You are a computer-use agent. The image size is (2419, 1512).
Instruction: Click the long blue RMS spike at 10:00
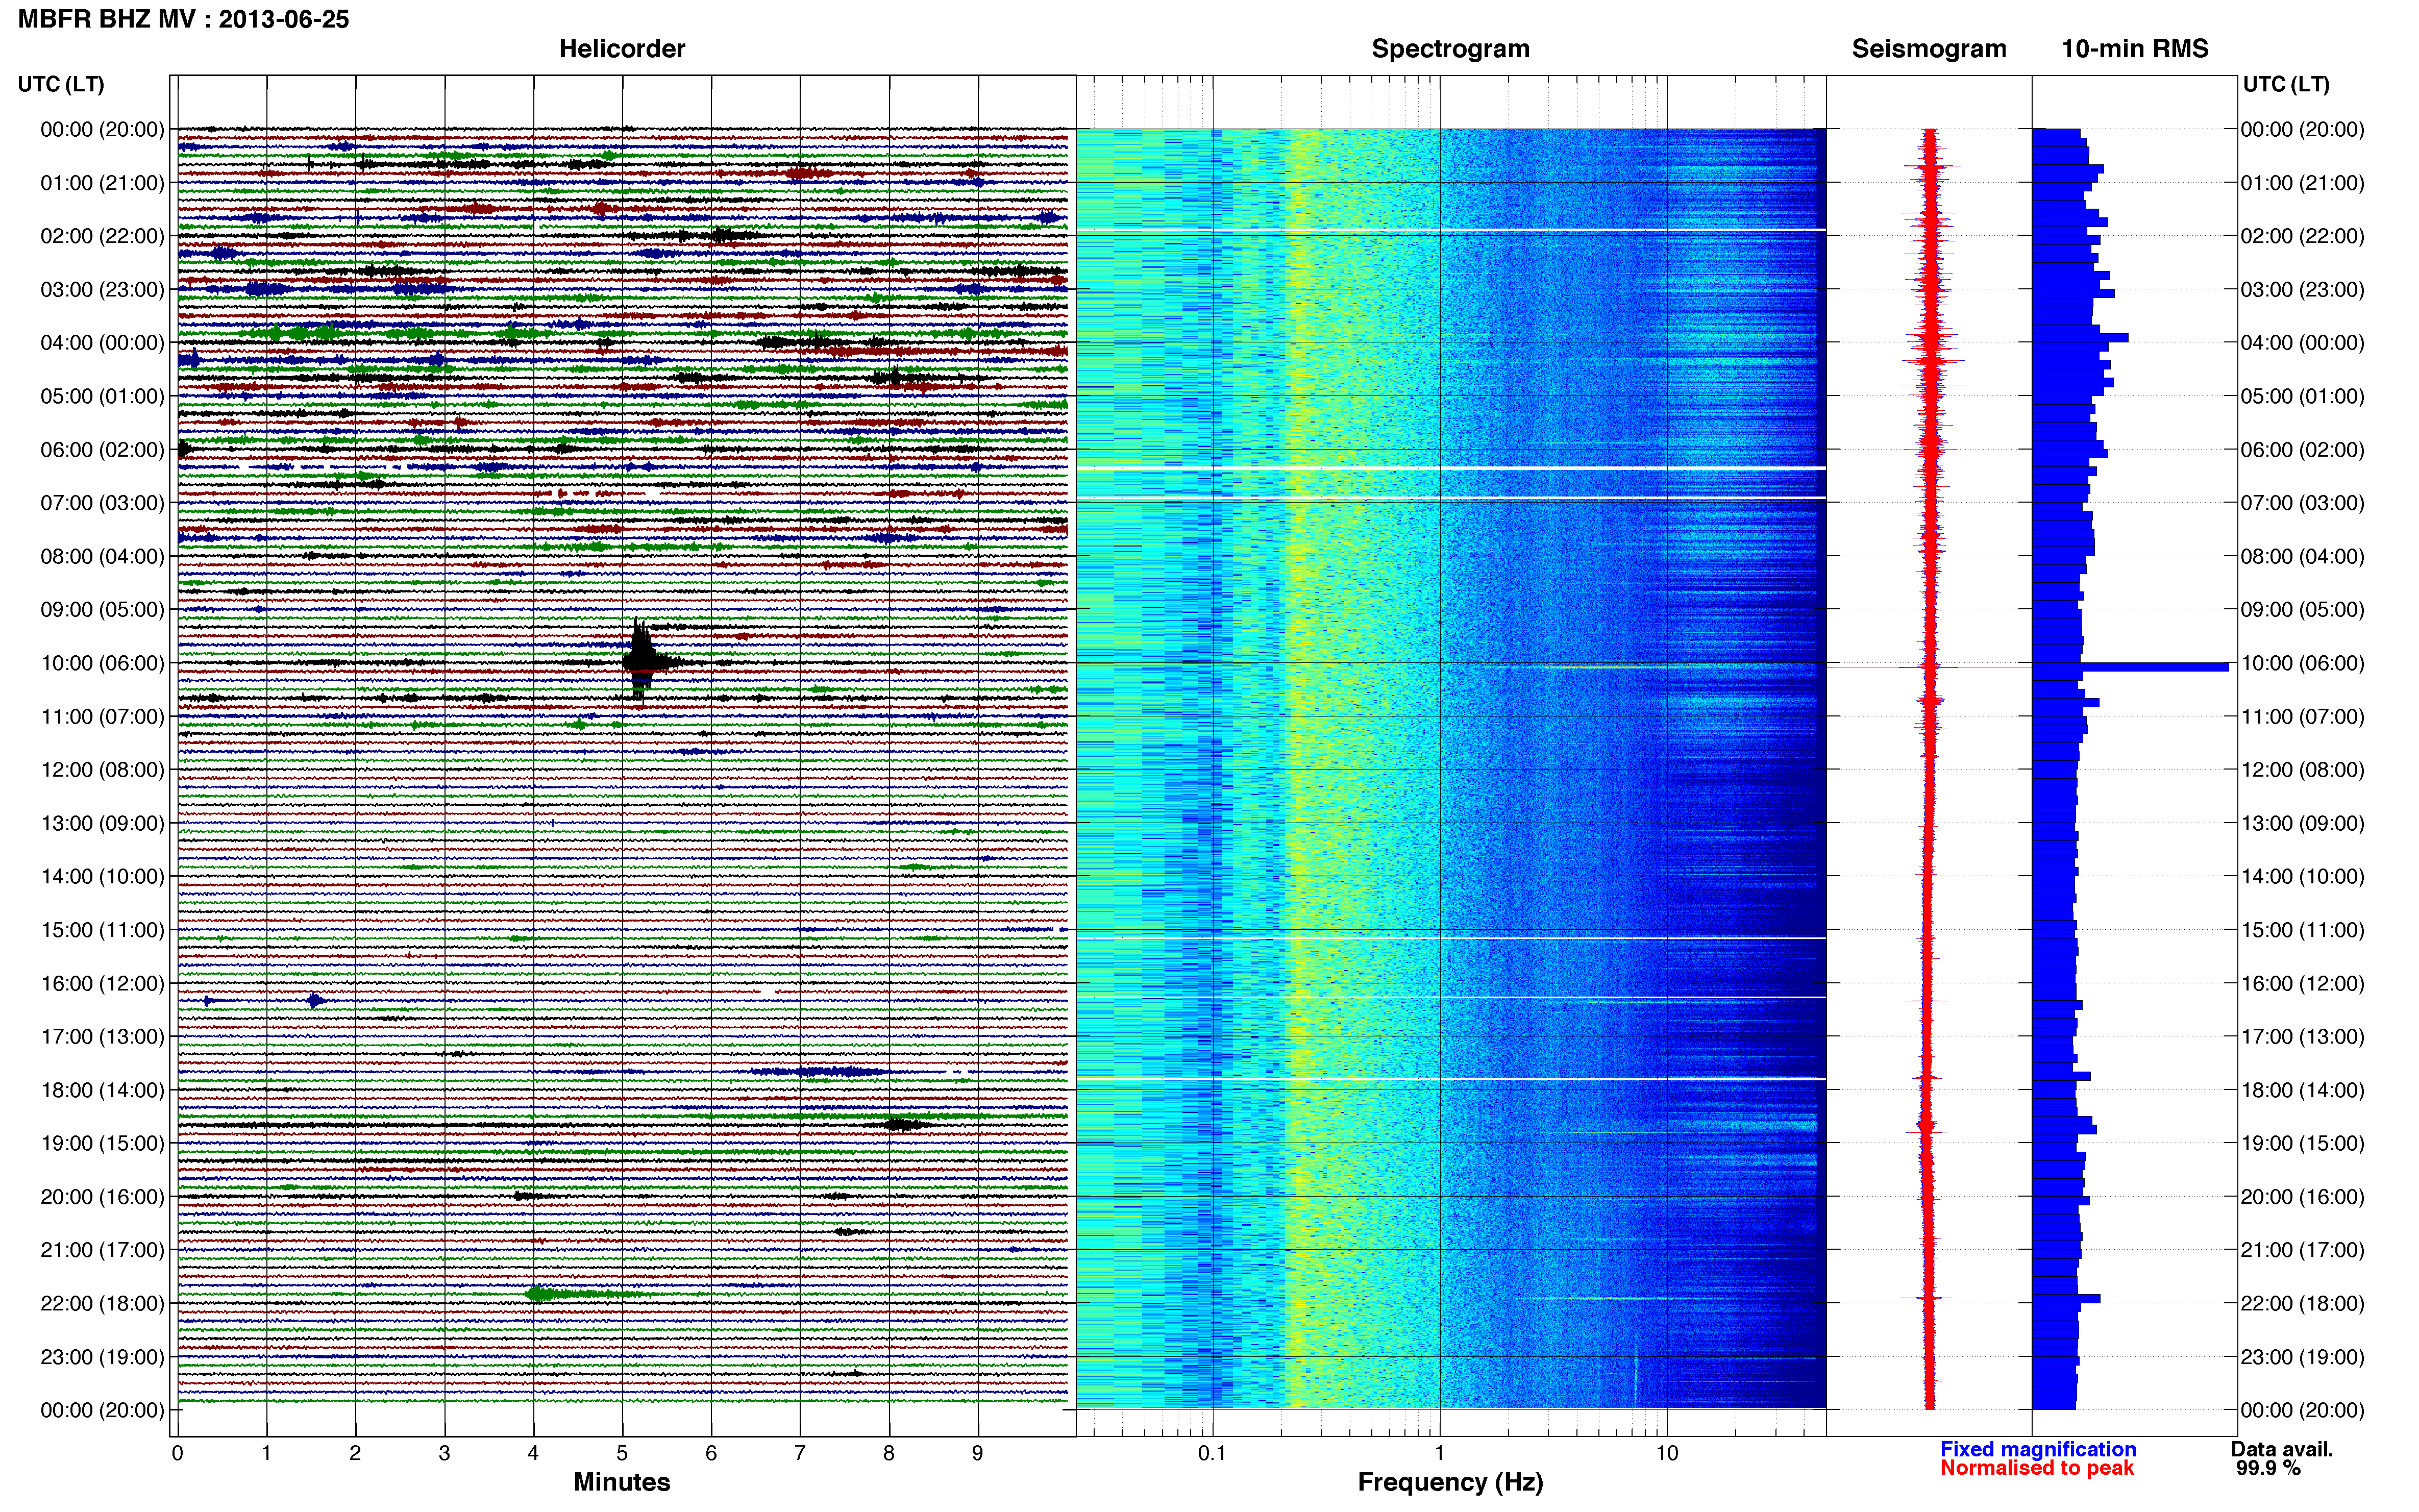click(2154, 666)
